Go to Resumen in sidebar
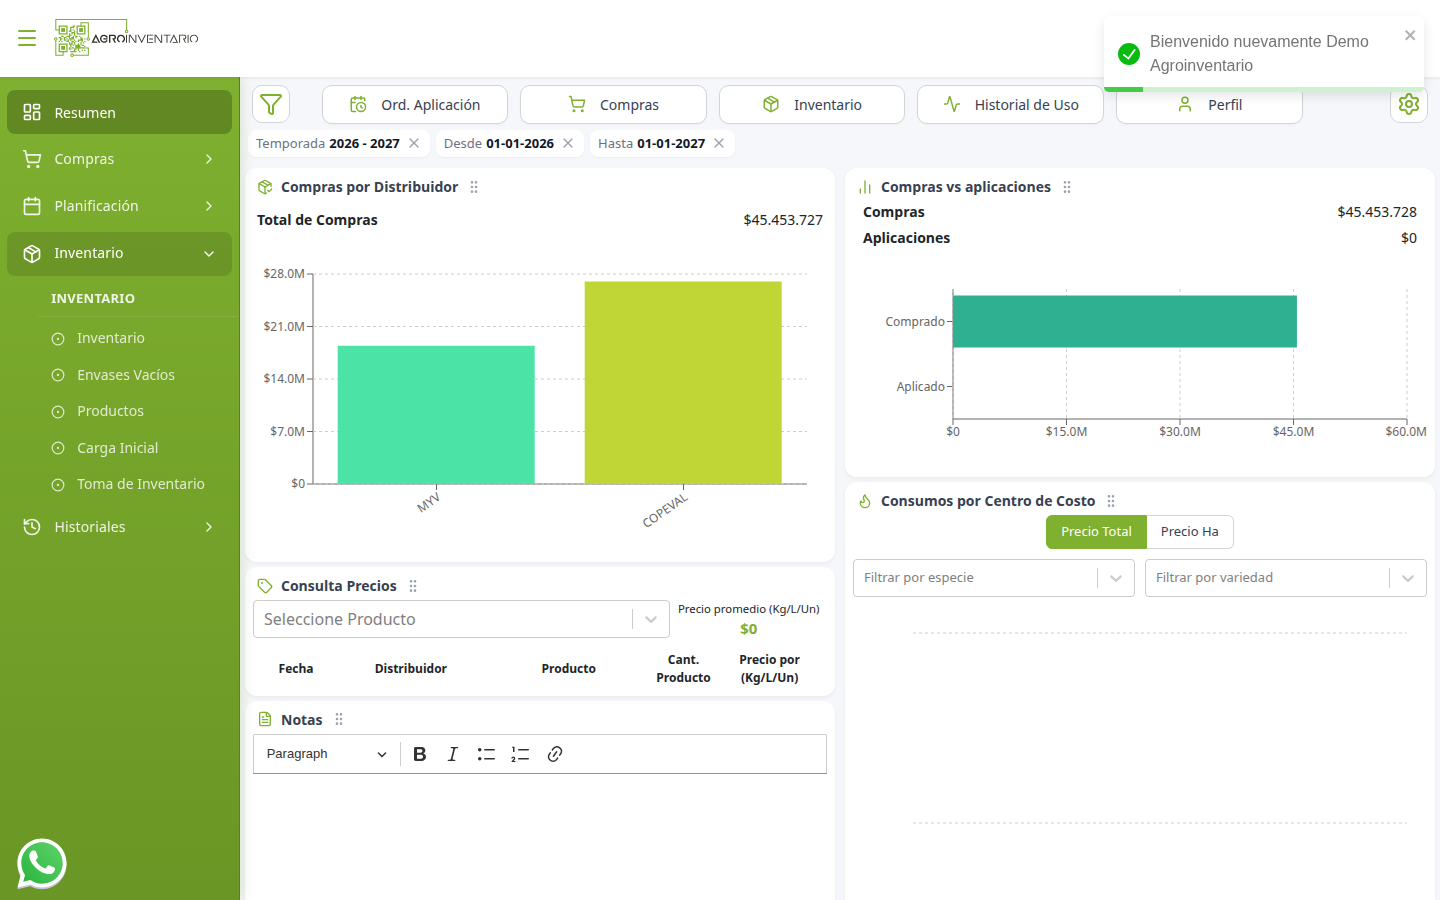 [x=119, y=112]
